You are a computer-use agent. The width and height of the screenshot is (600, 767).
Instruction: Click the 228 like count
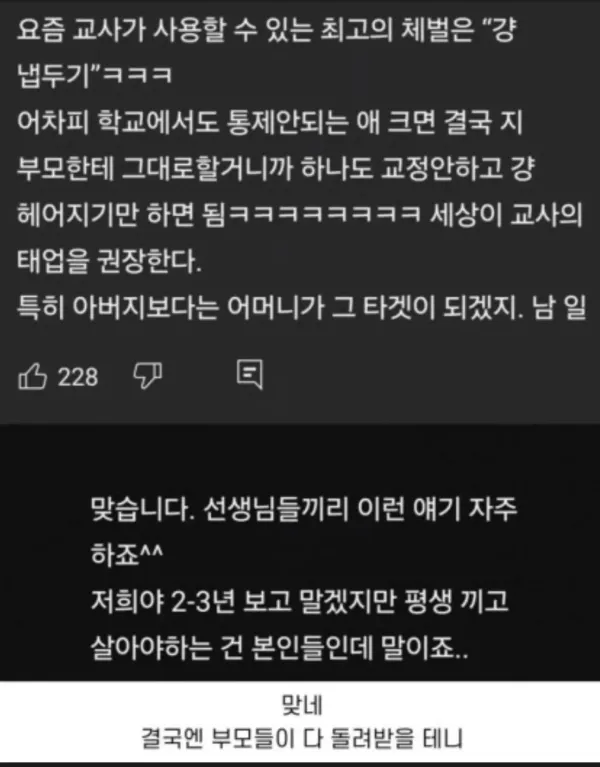[78, 377]
